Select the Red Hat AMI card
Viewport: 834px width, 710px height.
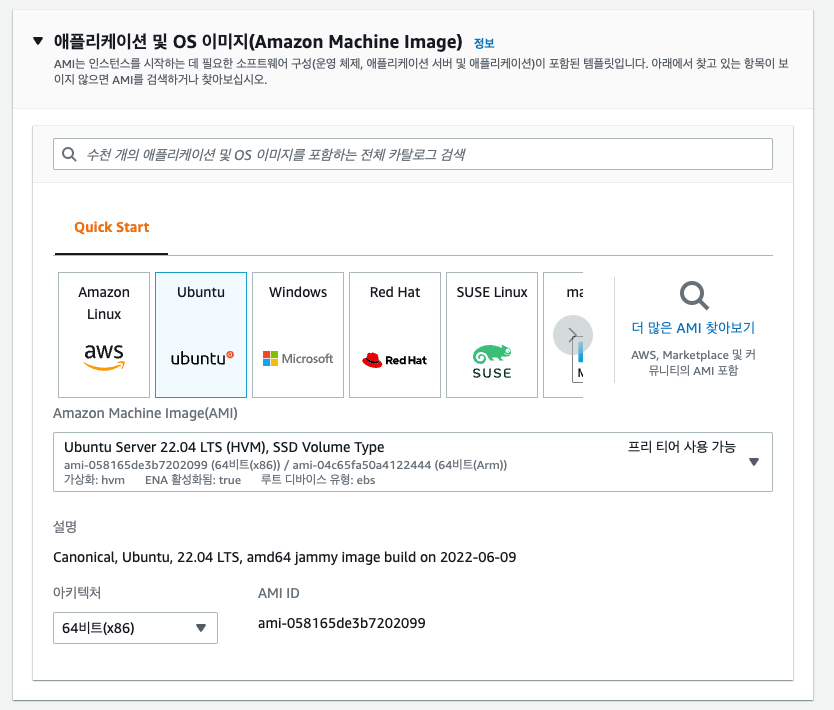395,335
